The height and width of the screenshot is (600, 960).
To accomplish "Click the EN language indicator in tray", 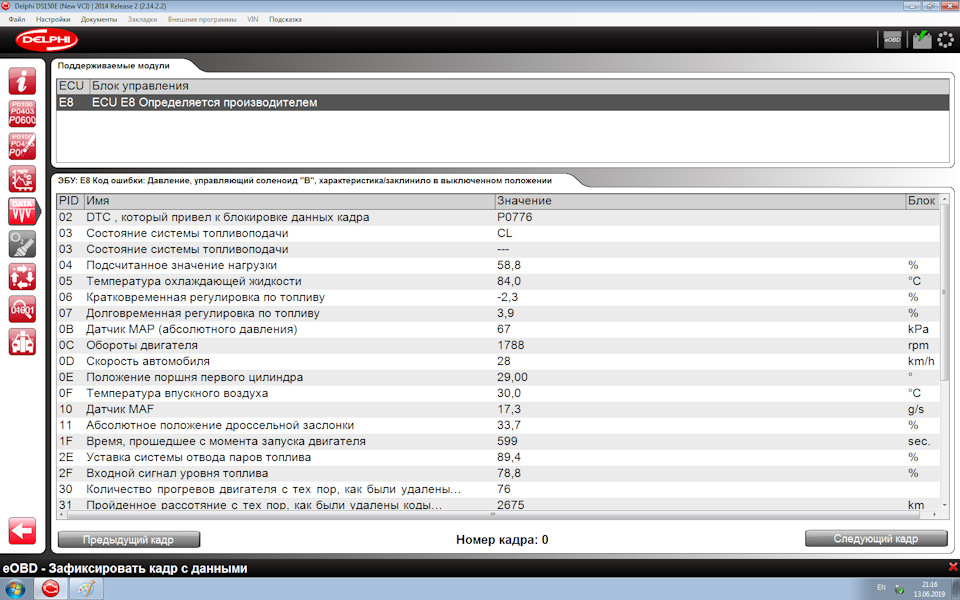I will click(x=882, y=588).
